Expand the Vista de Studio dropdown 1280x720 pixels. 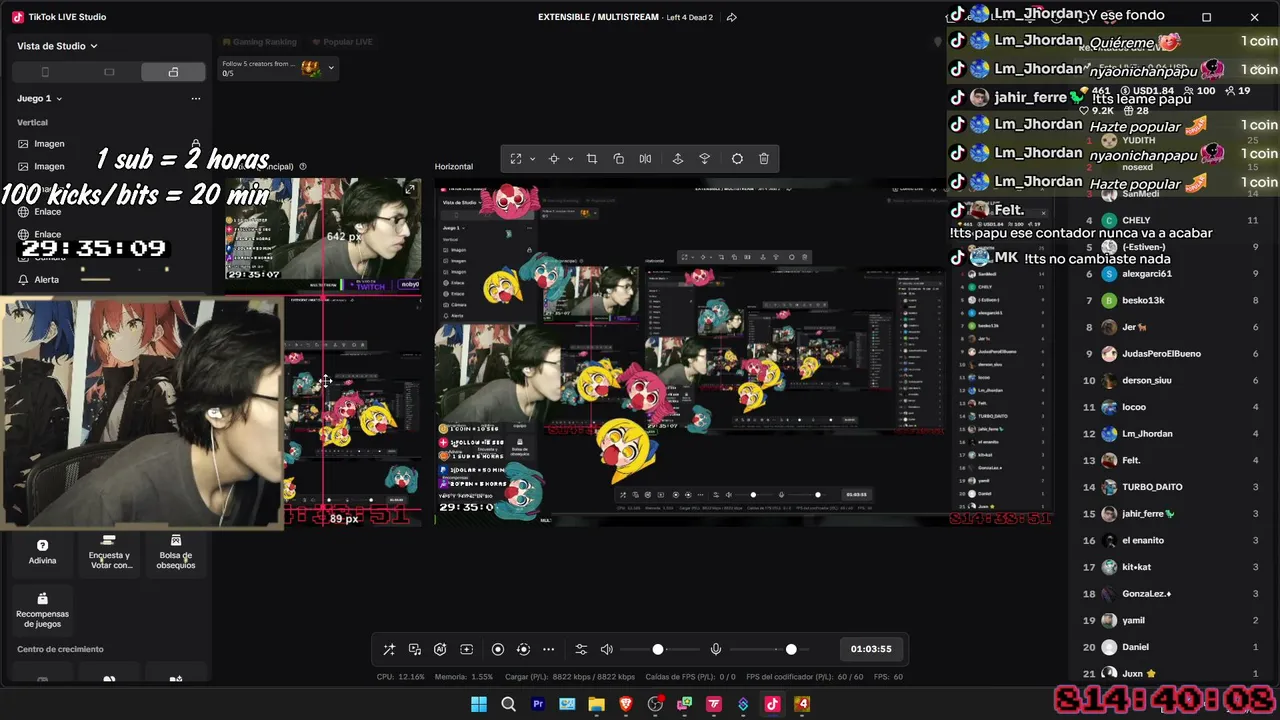57,46
